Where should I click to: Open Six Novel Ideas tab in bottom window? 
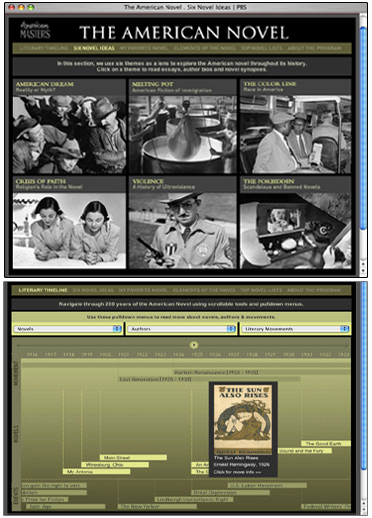tap(93, 290)
